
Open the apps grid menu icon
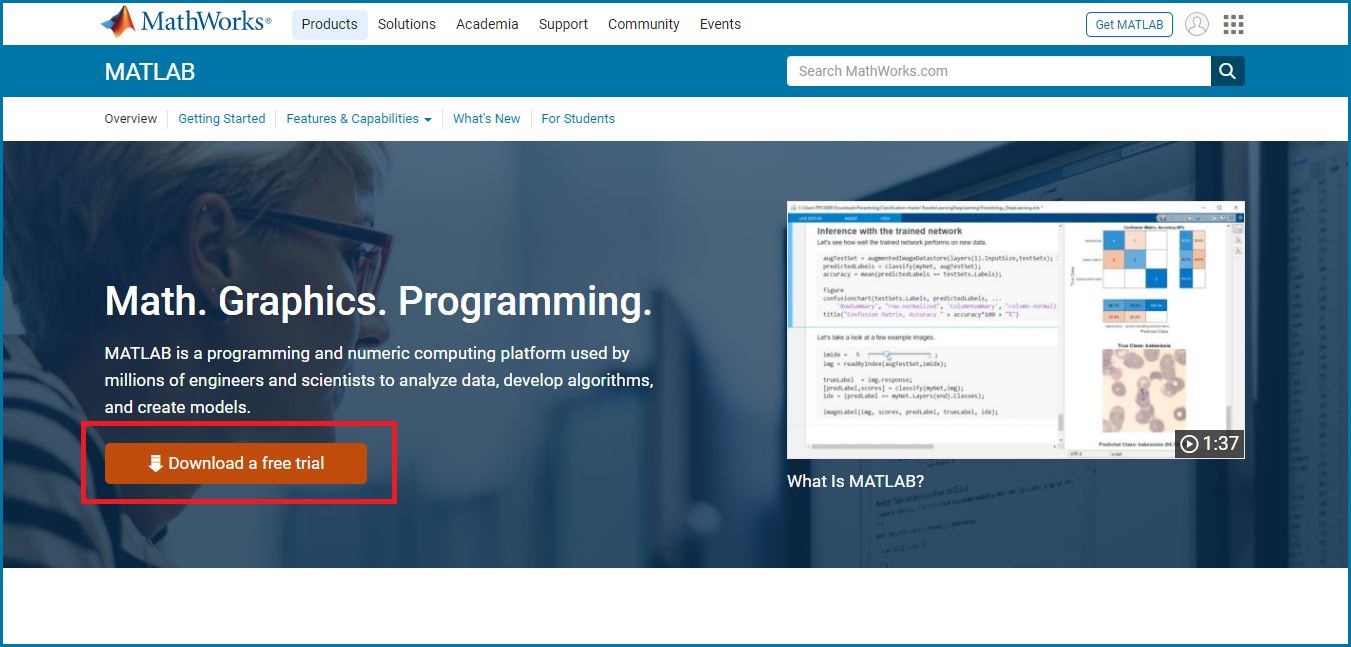(1234, 25)
